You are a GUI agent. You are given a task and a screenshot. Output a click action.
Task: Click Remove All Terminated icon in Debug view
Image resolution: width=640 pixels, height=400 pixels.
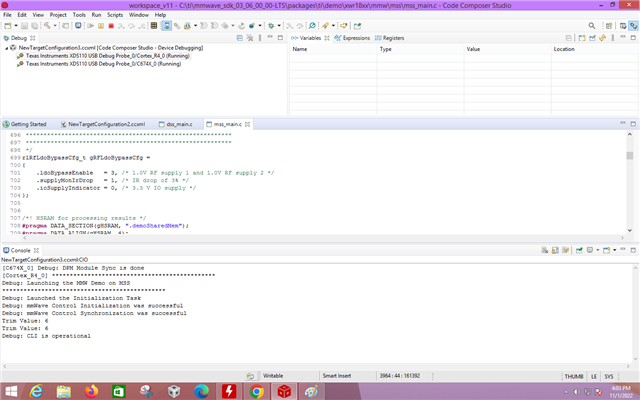tap(250, 38)
